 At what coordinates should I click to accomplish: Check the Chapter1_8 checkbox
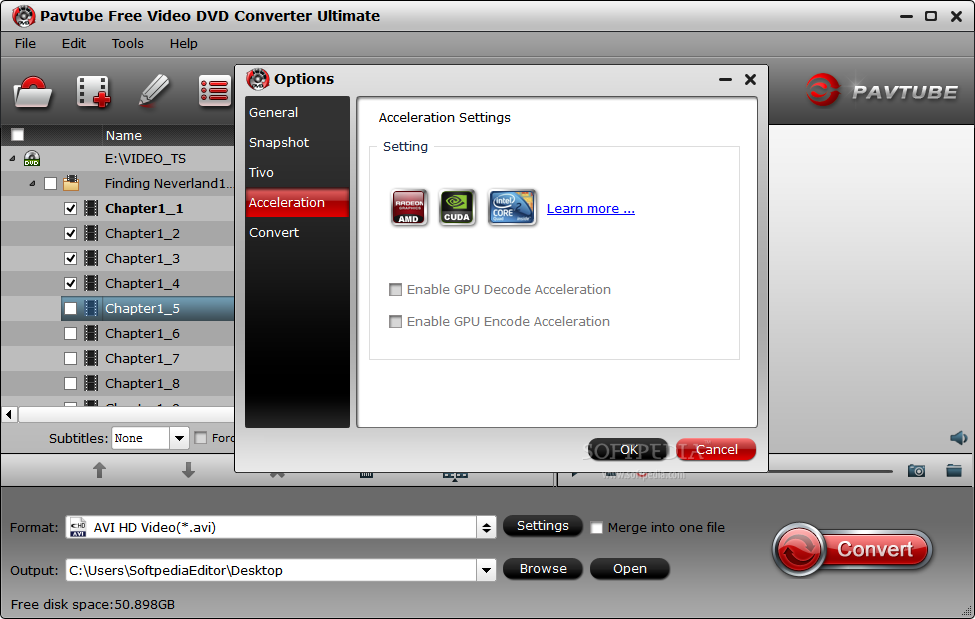tap(70, 383)
